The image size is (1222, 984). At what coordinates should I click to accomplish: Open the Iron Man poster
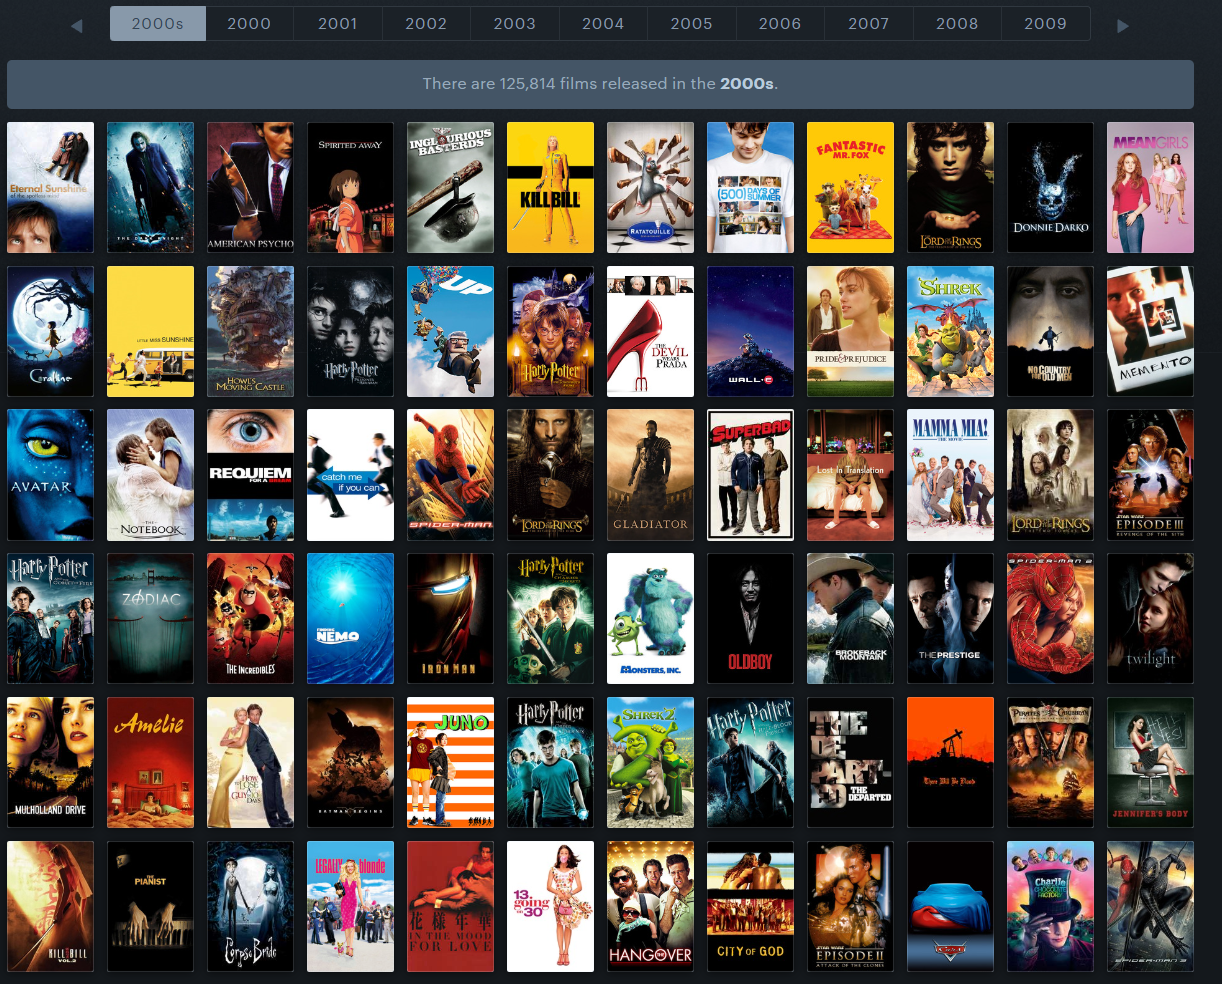450,619
